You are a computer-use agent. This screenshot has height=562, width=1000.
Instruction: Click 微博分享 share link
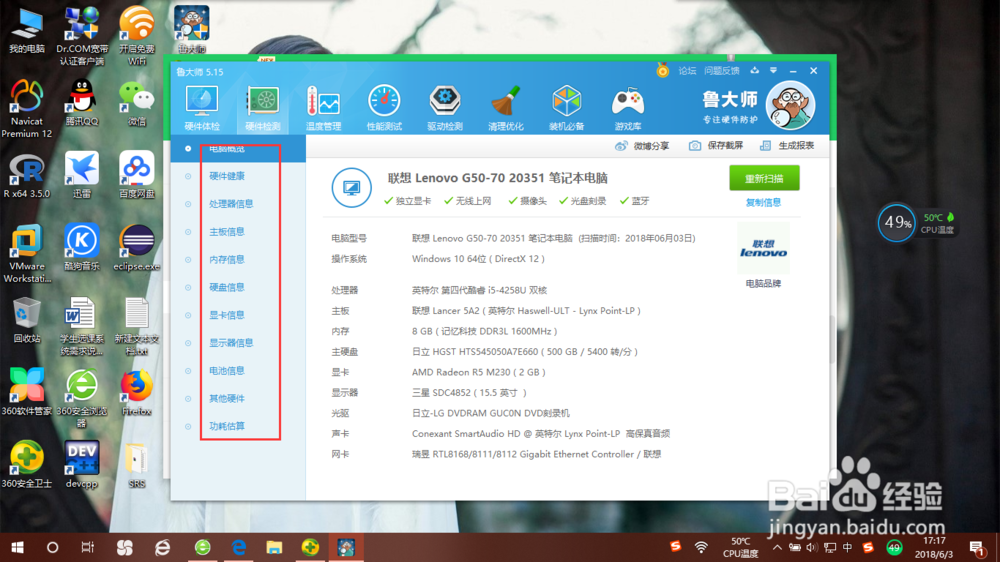642,146
